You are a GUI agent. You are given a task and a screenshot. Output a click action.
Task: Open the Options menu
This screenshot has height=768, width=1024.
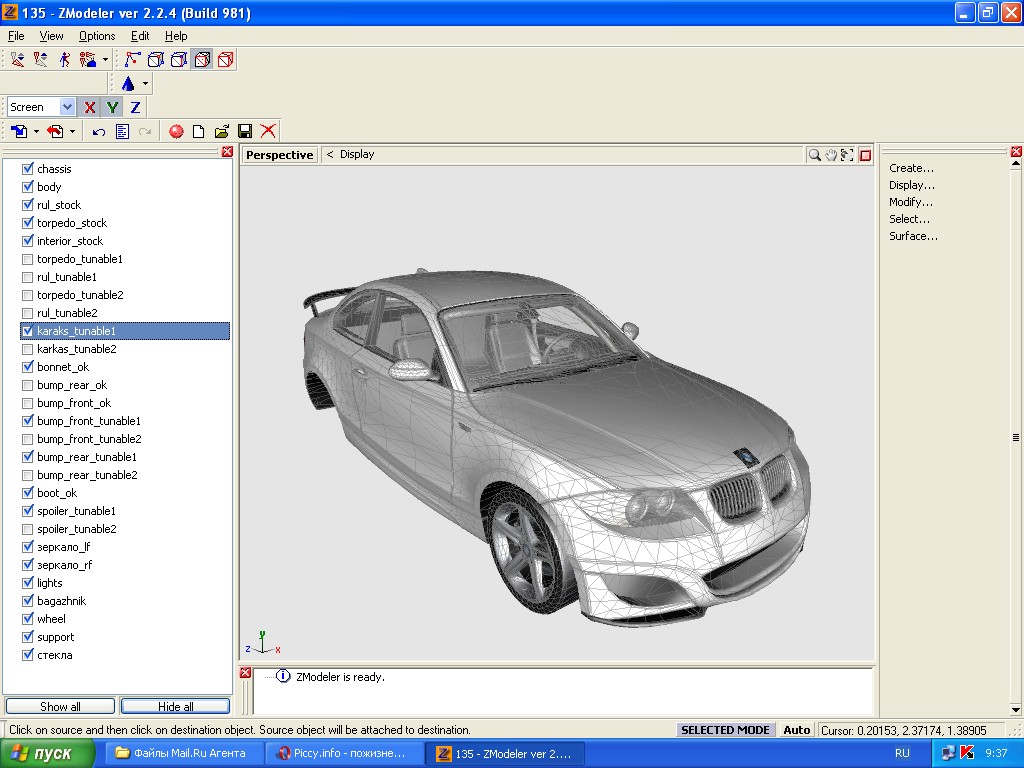[97, 36]
